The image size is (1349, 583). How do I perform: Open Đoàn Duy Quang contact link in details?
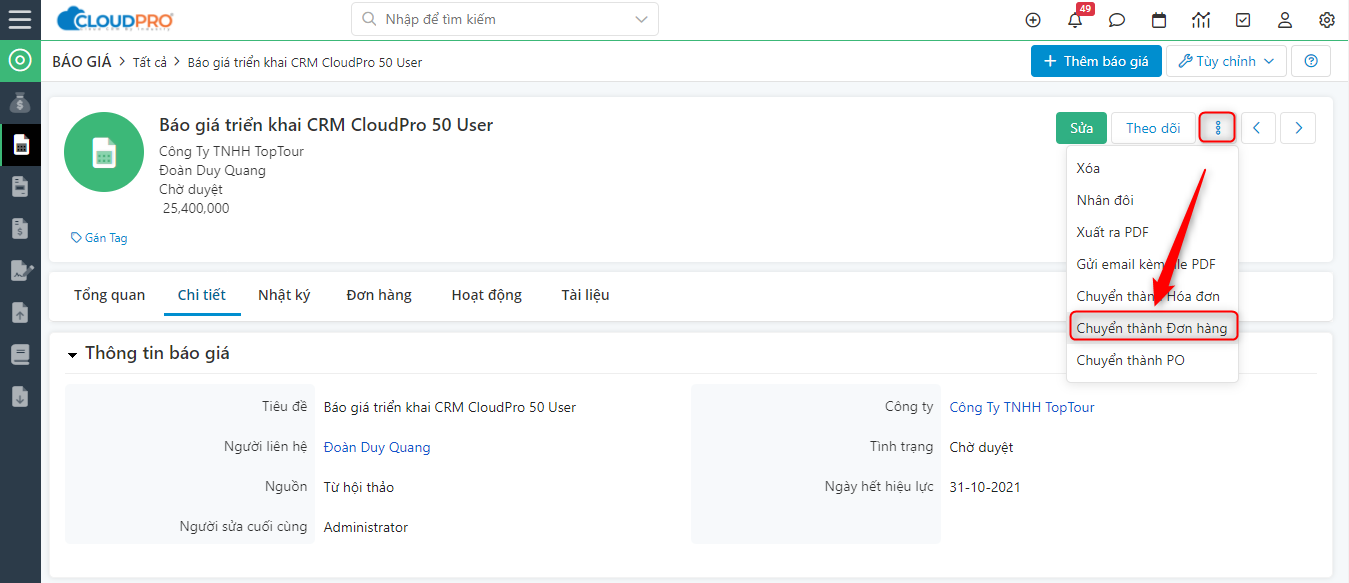(377, 447)
